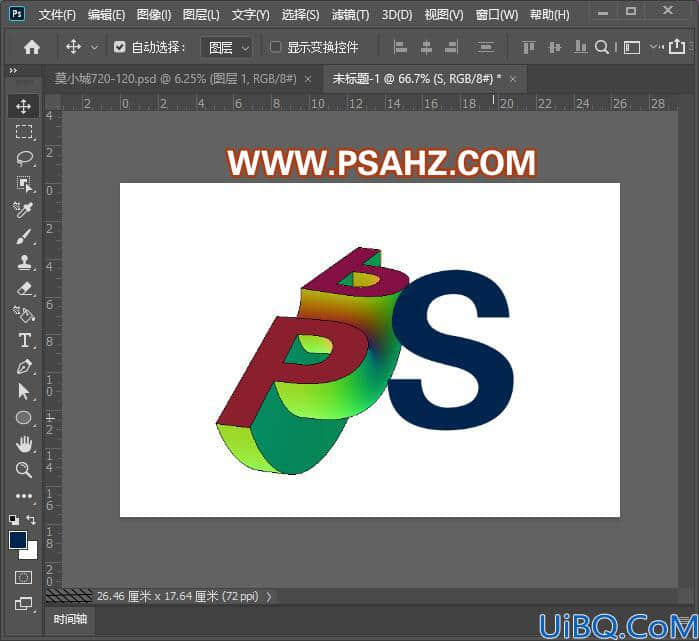Expand the collapsed toolbox double arrow
The height and width of the screenshot is (641, 699).
tap(13, 70)
